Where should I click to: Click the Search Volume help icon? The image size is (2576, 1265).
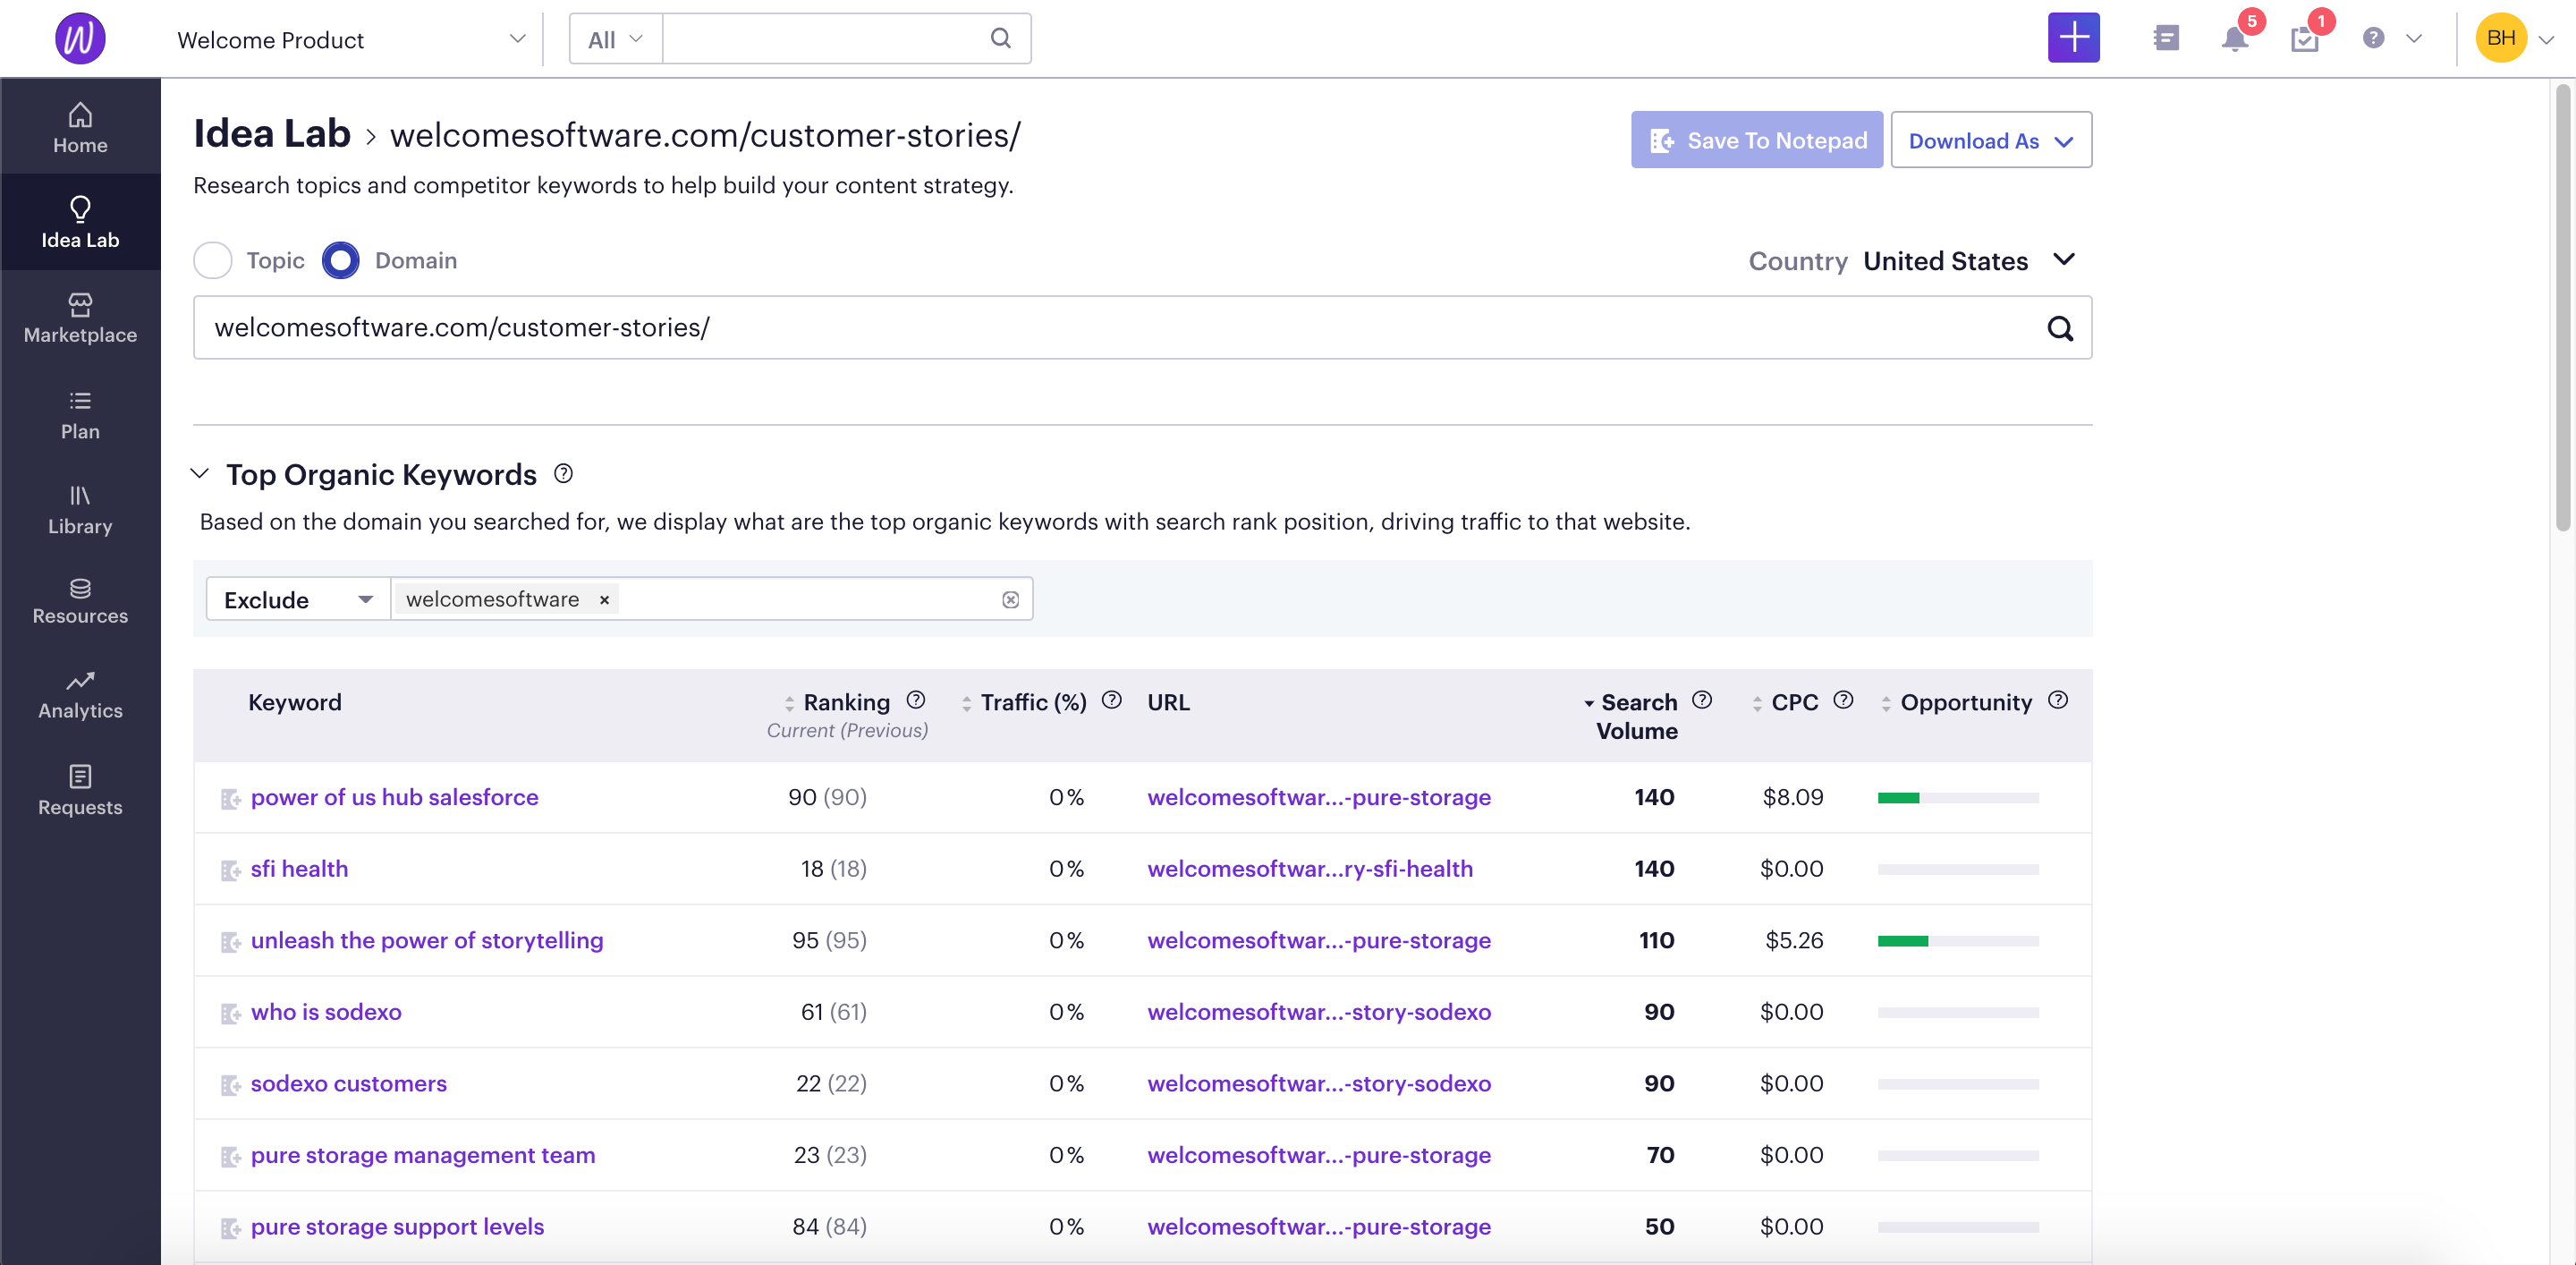point(1702,700)
